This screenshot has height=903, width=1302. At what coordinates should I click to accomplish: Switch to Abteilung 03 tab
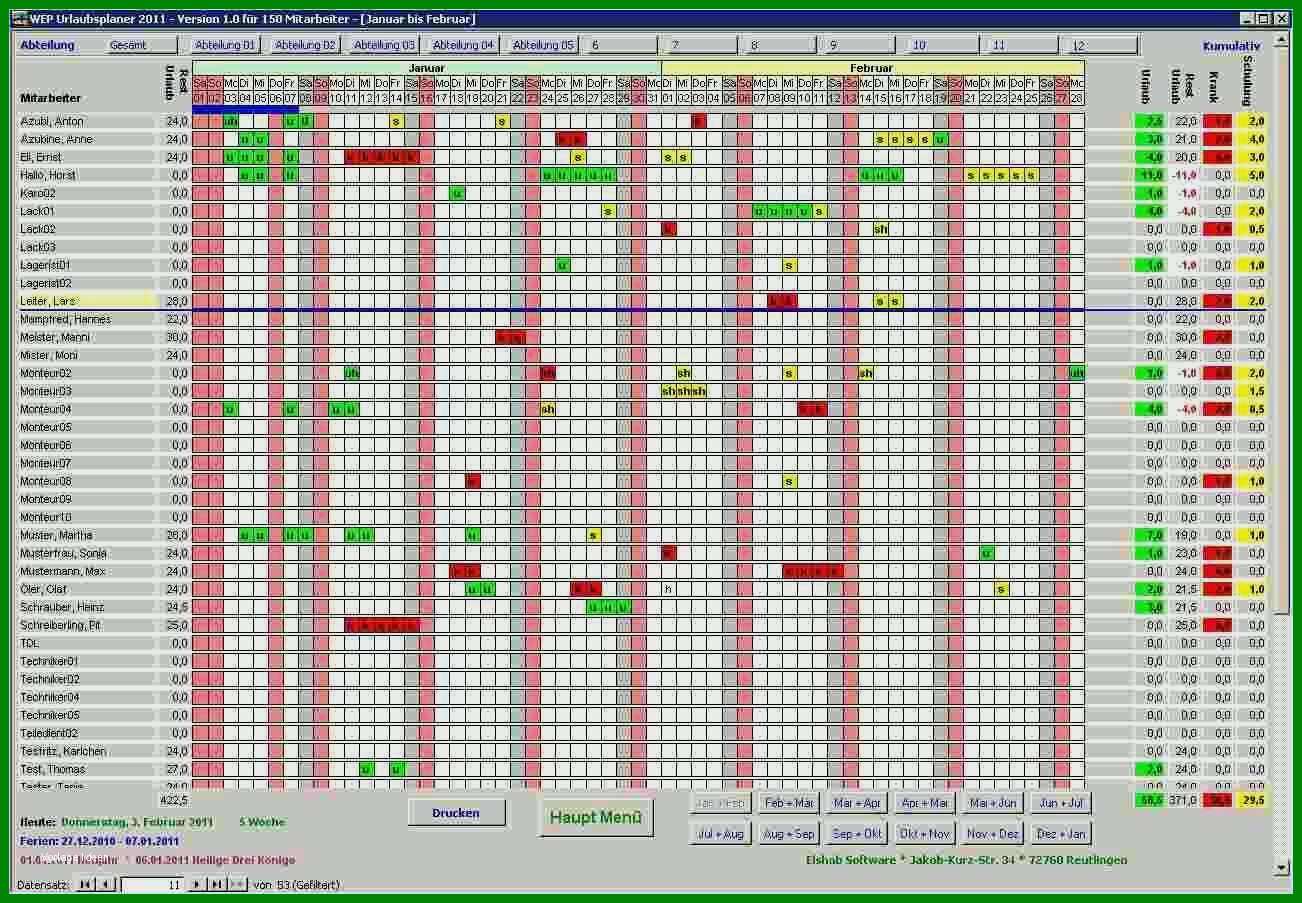pos(384,45)
